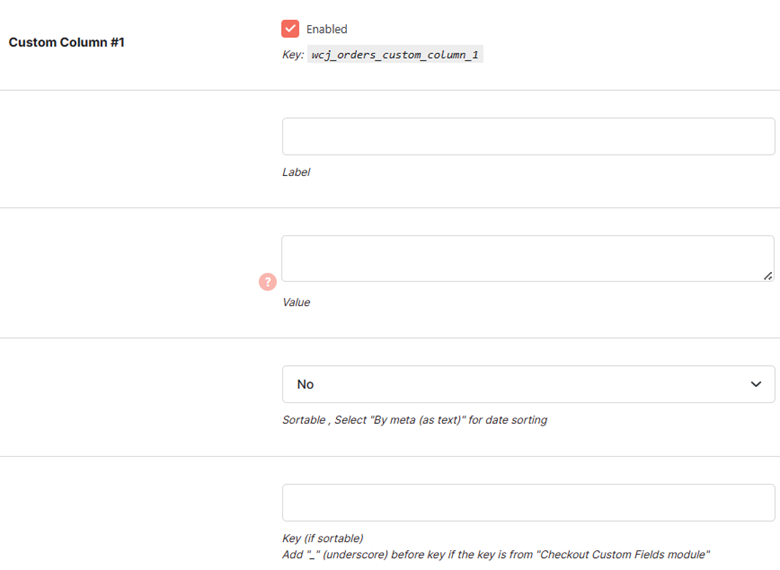The height and width of the screenshot is (570, 780).
Task: Toggle the column via the "Enabled" label text
Action: (326, 29)
